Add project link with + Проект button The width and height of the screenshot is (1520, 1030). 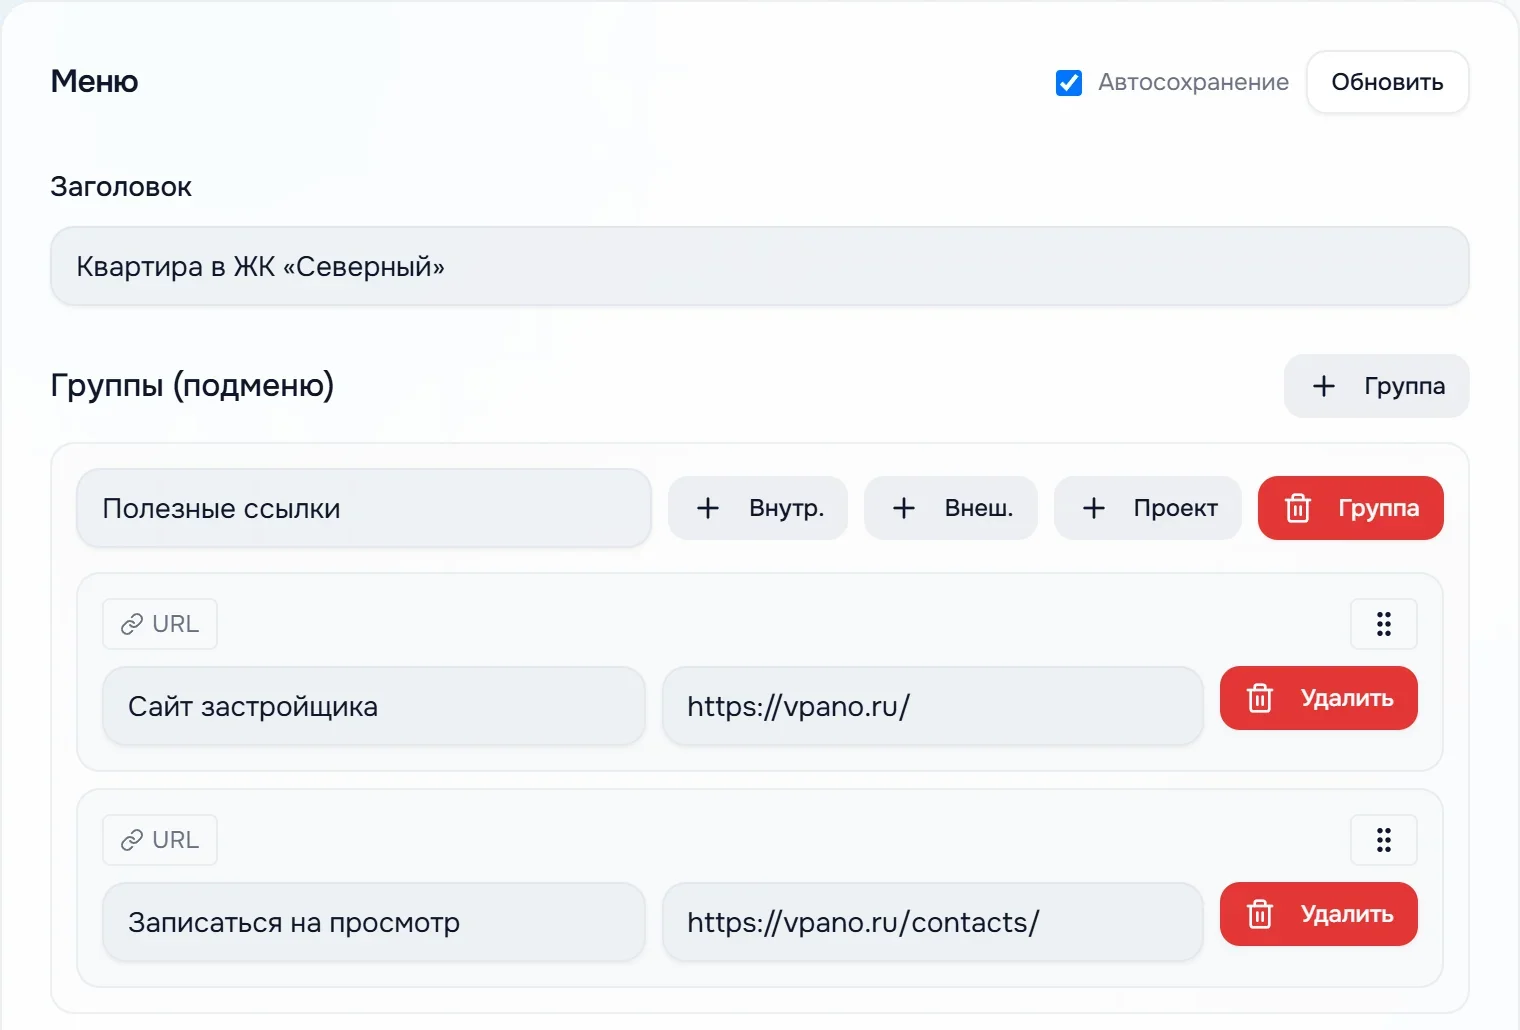pyautogui.click(x=1148, y=508)
